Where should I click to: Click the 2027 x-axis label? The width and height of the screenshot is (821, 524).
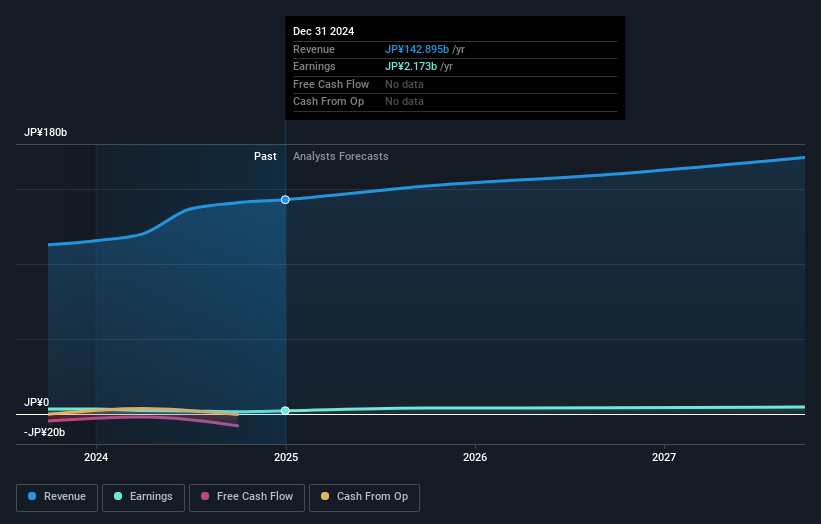click(x=664, y=457)
